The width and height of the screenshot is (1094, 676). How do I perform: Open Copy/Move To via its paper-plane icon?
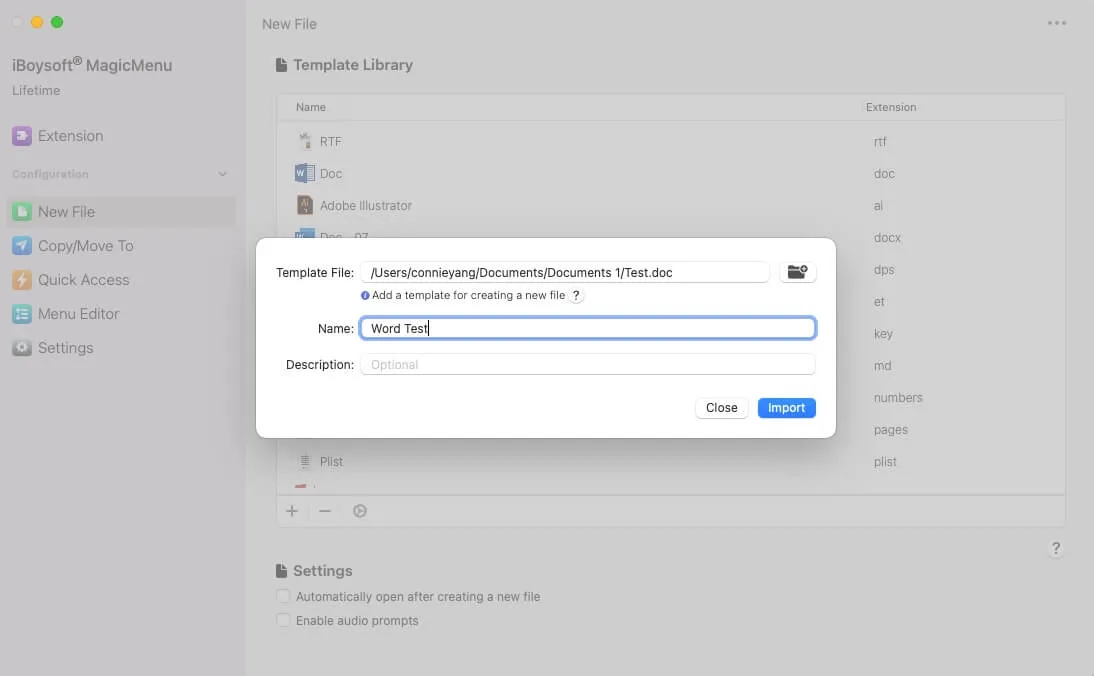point(22,246)
